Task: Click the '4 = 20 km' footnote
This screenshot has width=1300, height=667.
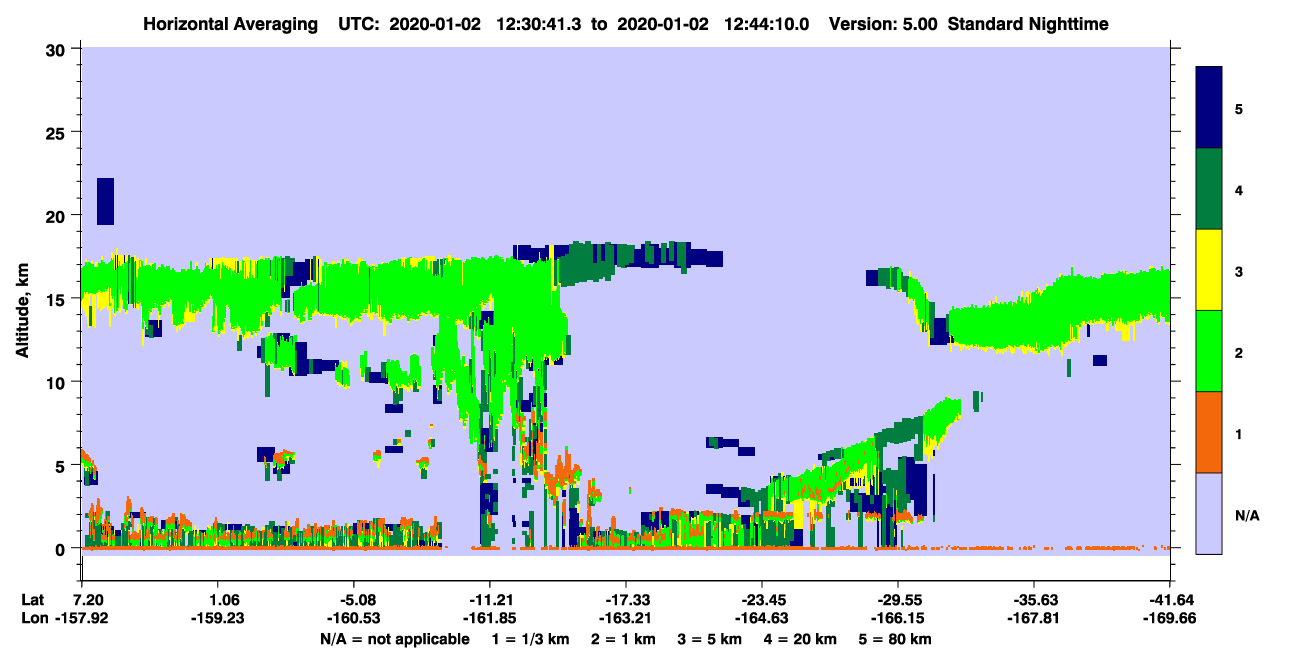Action: 801,639
